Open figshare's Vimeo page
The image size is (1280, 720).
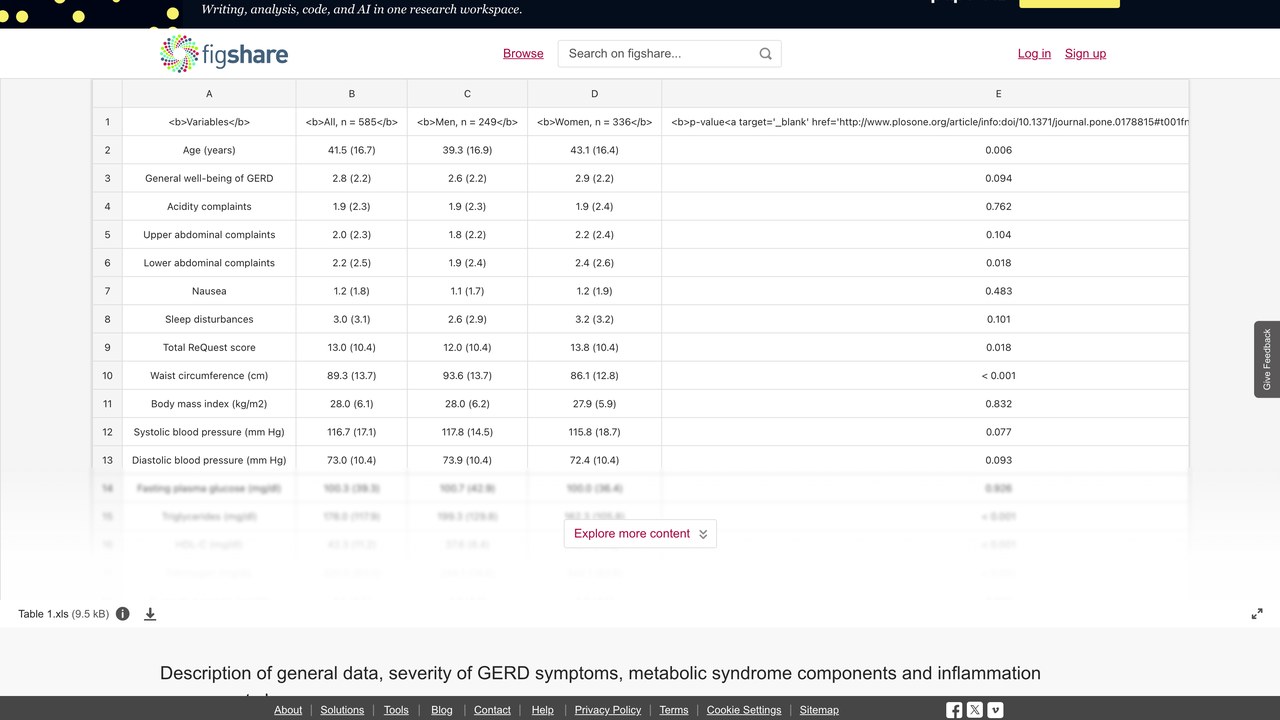pos(995,710)
